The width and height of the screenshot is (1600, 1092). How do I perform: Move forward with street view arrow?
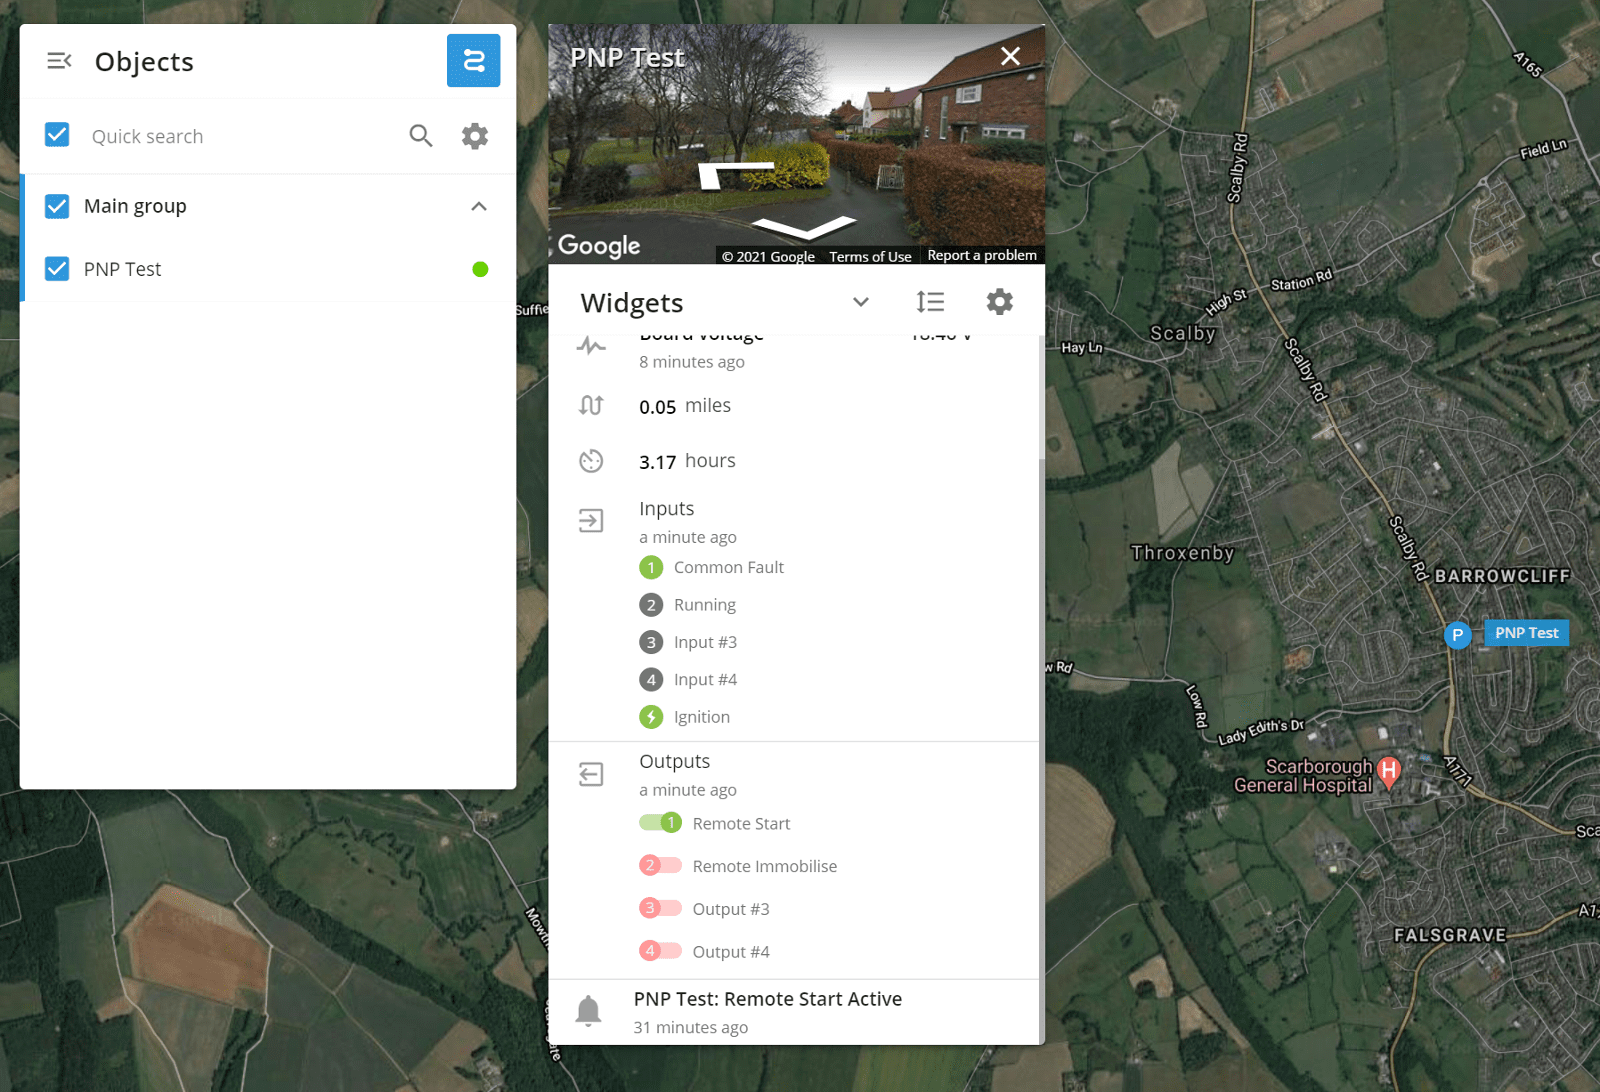805,228
